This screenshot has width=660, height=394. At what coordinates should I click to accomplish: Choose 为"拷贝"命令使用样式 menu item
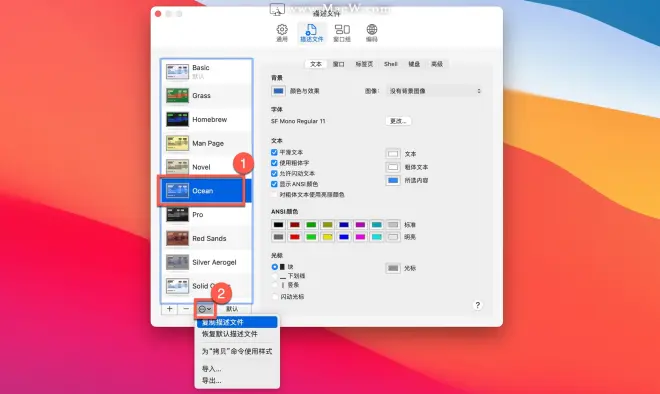tap(237, 351)
